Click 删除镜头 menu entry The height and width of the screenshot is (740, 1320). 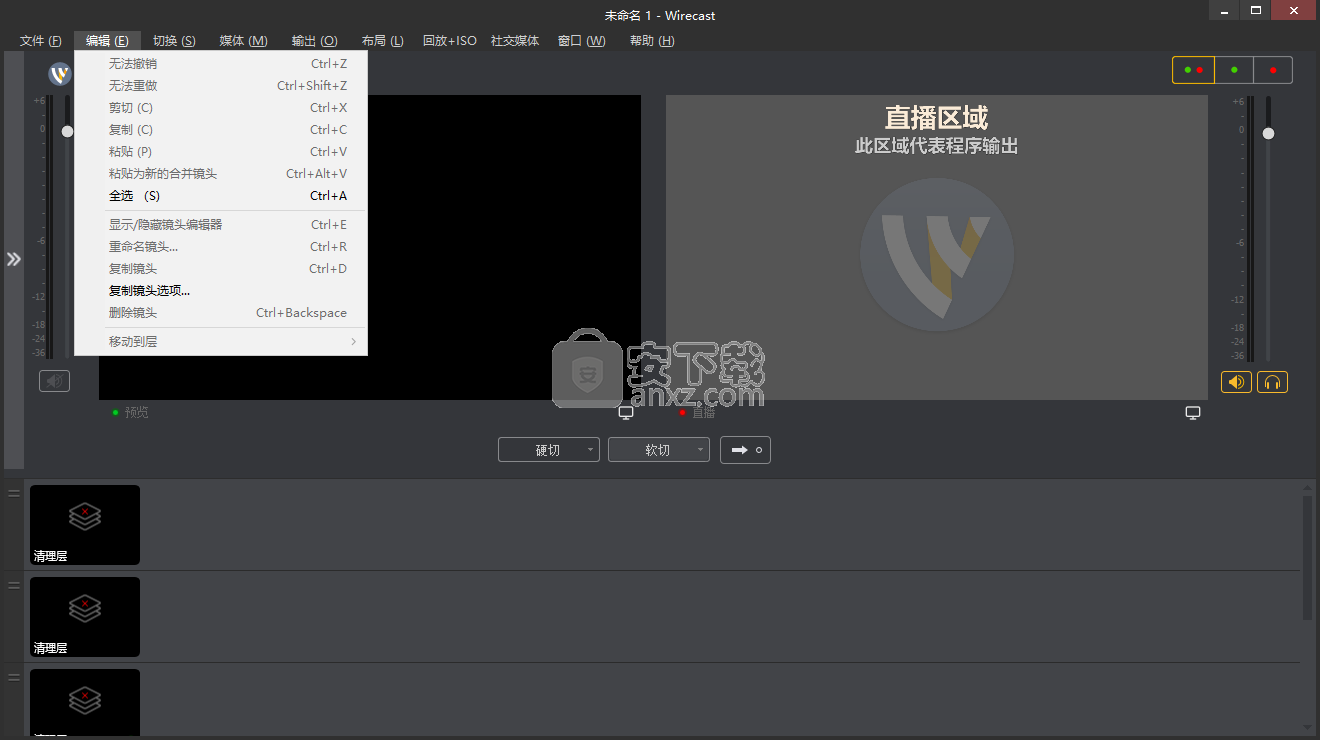[221, 313]
